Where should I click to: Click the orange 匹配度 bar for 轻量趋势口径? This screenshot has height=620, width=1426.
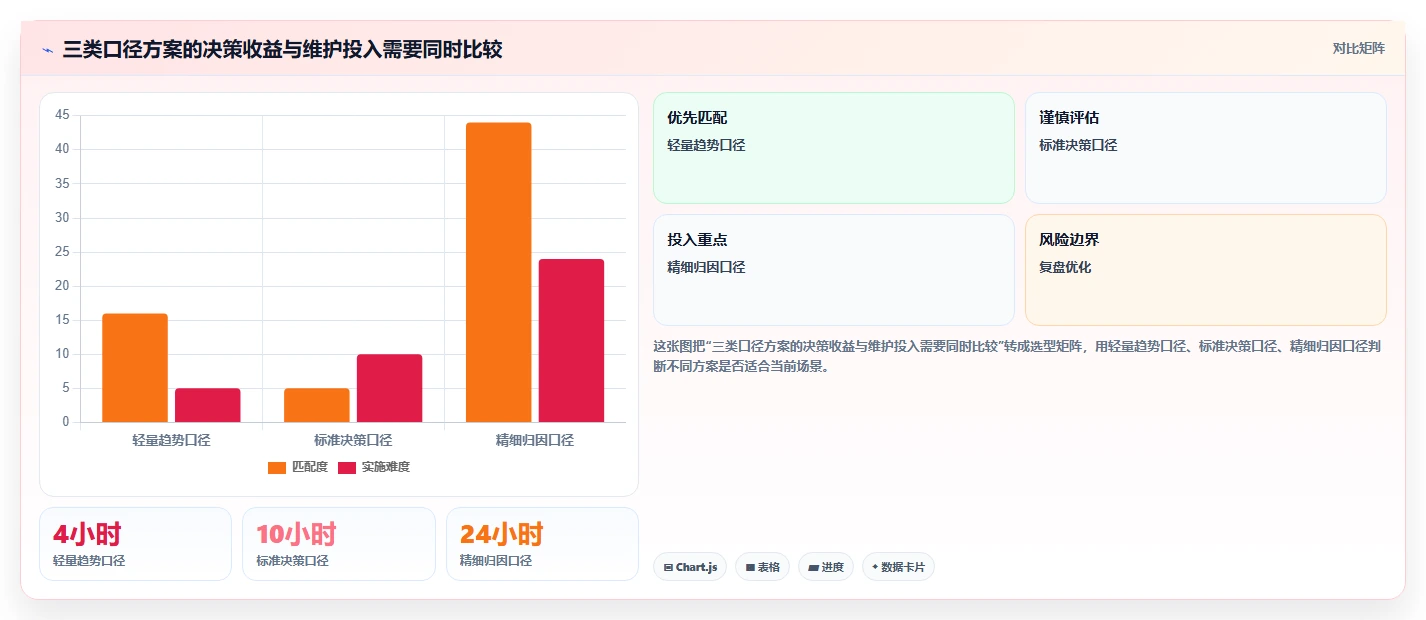point(135,368)
